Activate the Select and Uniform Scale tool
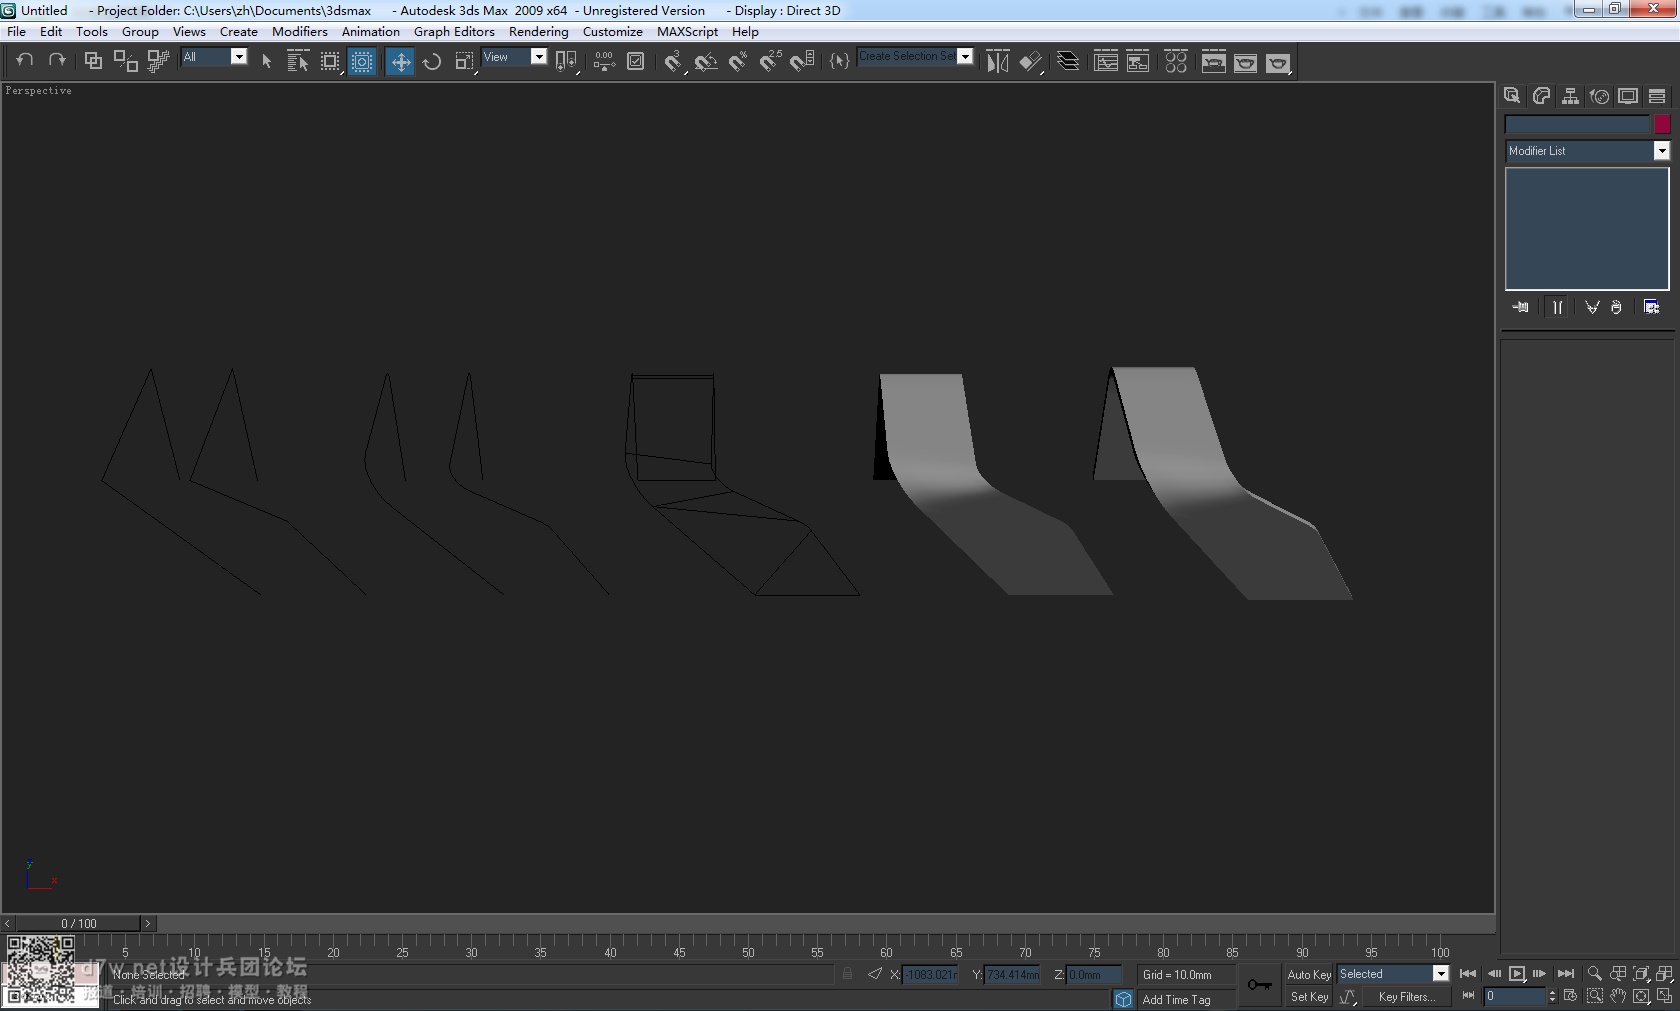Image resolution: width=1680 pixels, height=1011 pixels. point(464,61)
